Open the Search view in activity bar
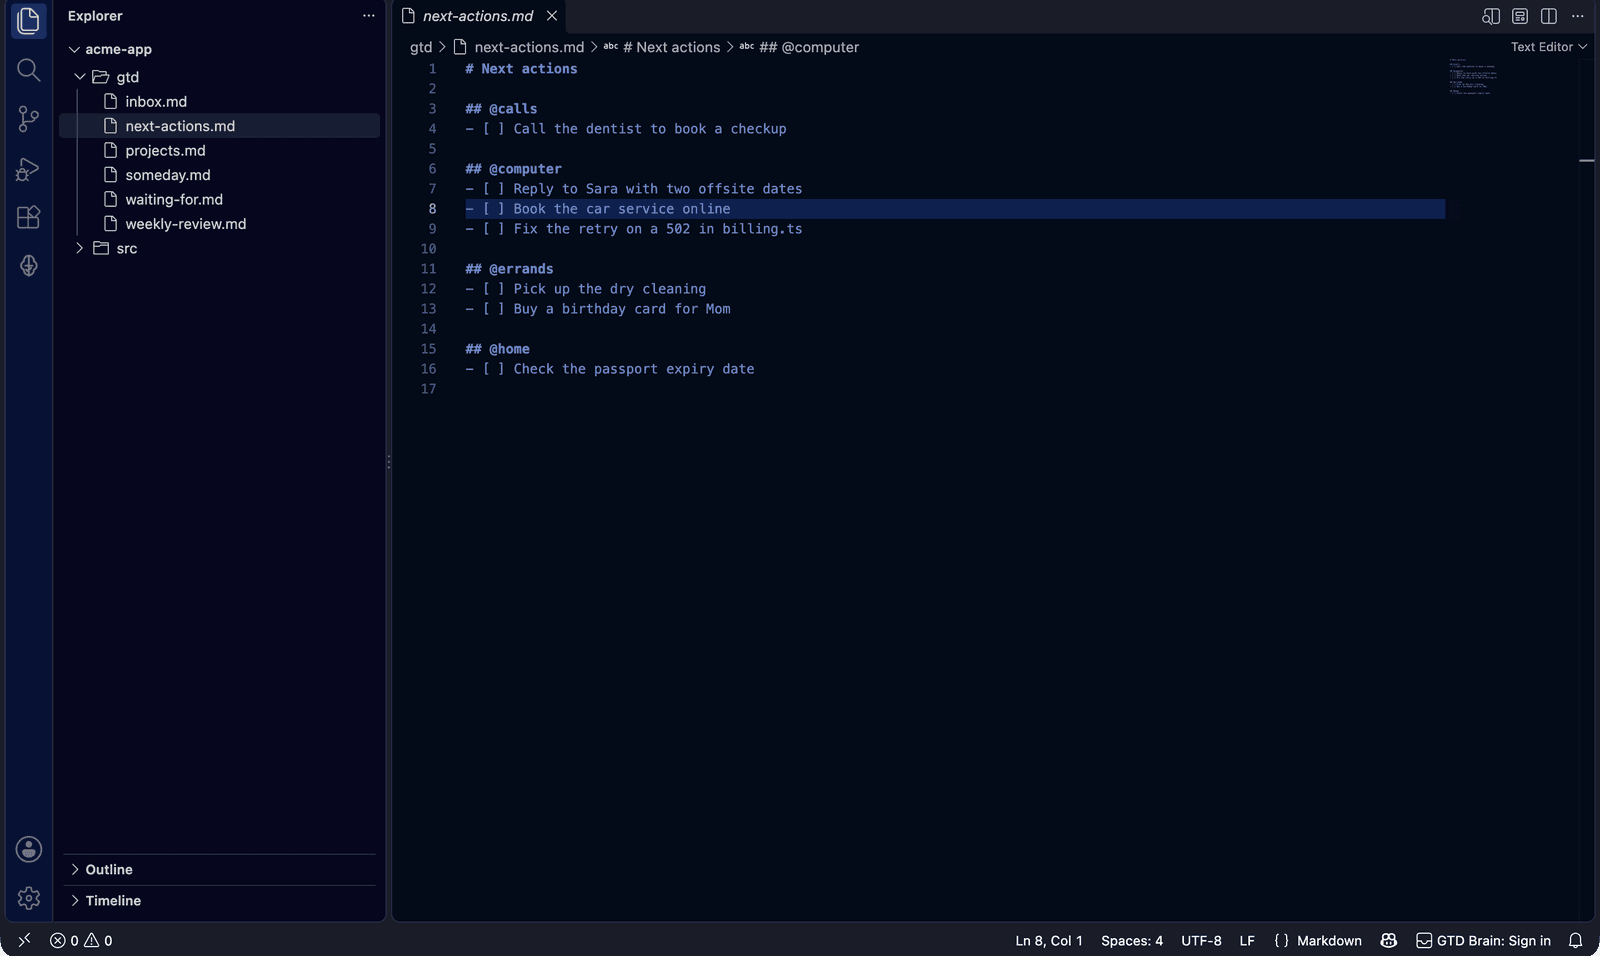The image size is (1600, 956). click(x=28, y=70)
